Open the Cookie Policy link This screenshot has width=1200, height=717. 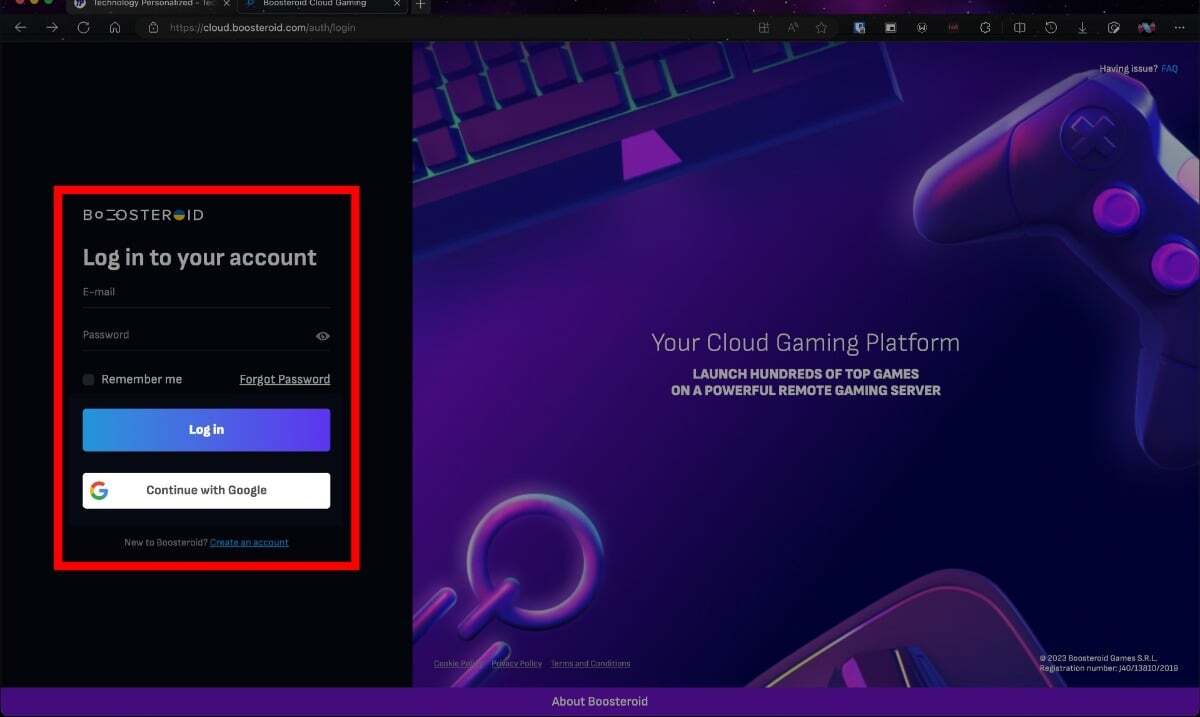tap(457, 664)
